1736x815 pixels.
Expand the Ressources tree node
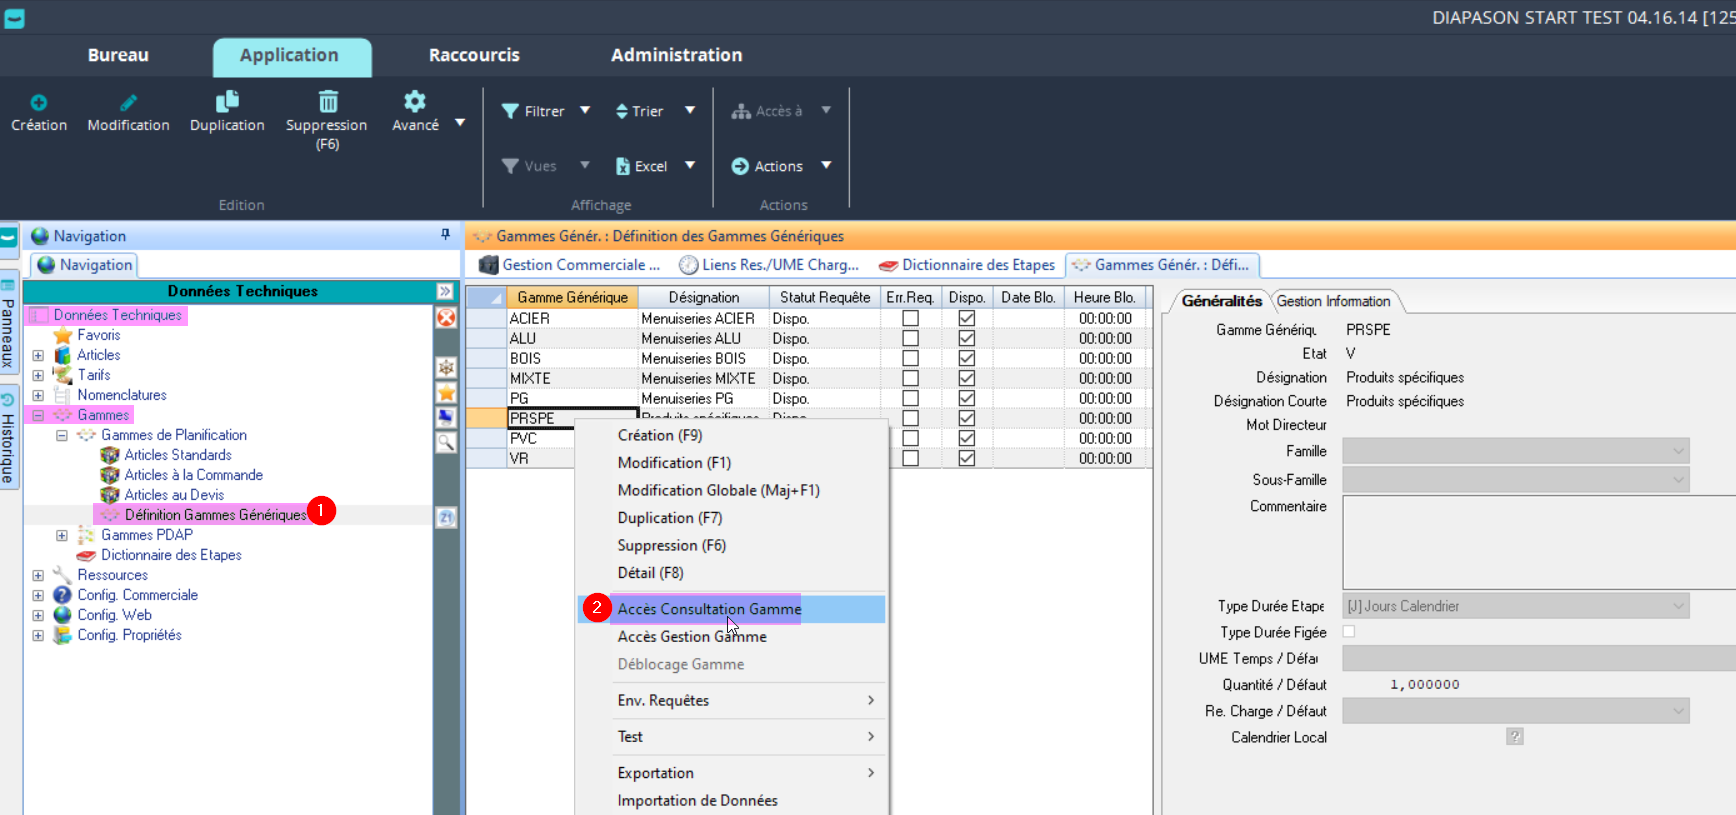tap(38, 575)
